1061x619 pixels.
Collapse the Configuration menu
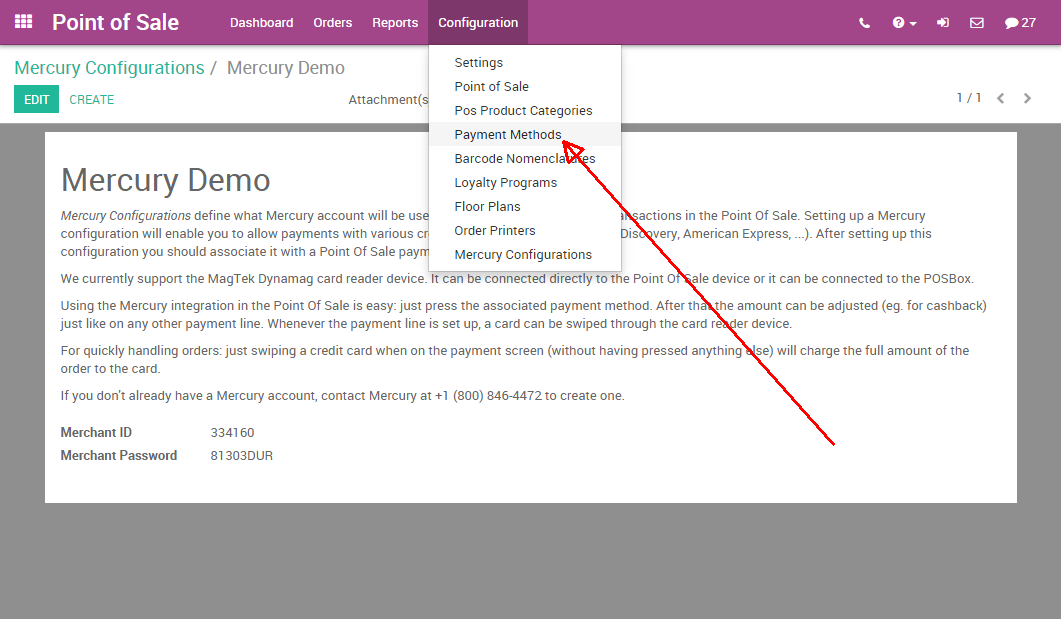pyautogui.click(x=478, y=22)
